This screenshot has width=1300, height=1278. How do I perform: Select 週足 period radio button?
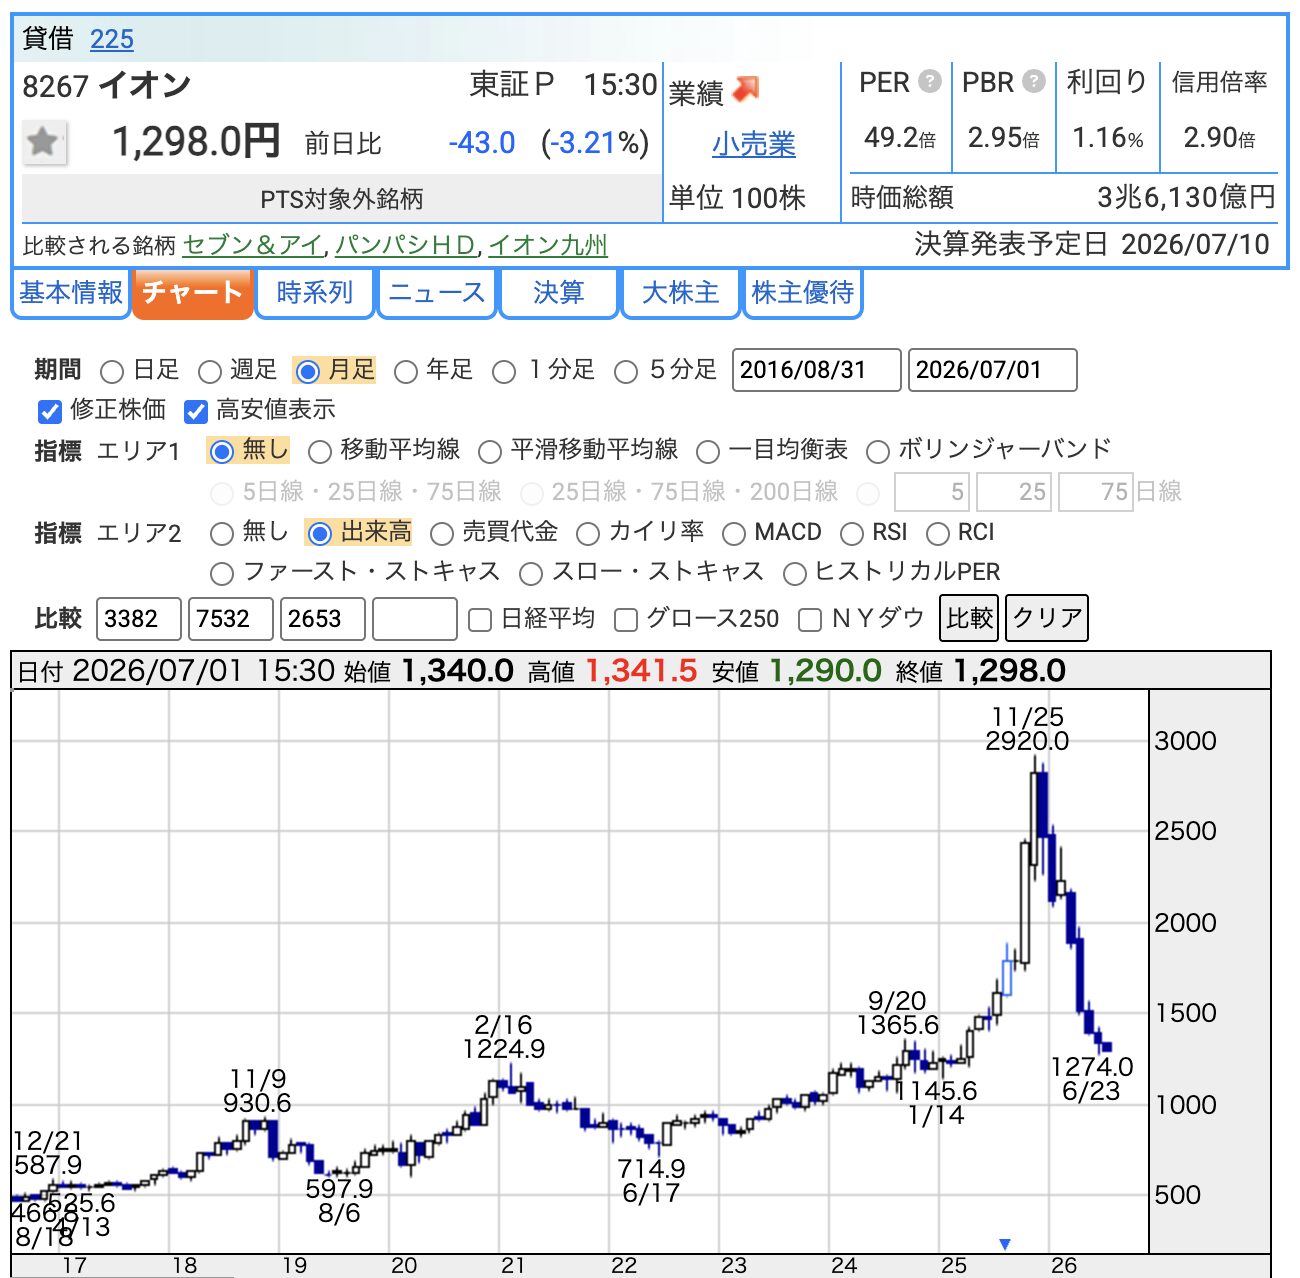coord(209,372)
